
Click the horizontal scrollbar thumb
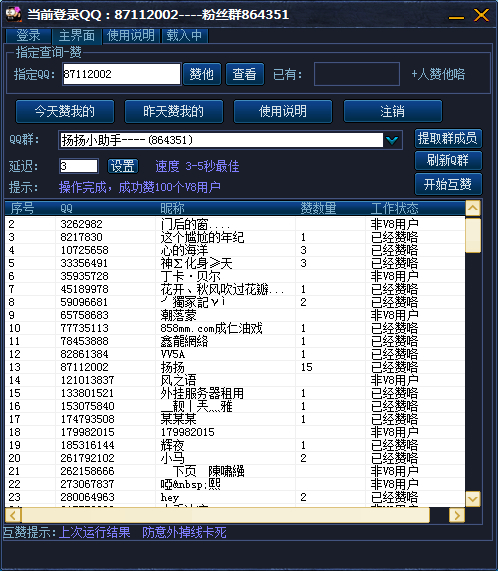point(226,515)
